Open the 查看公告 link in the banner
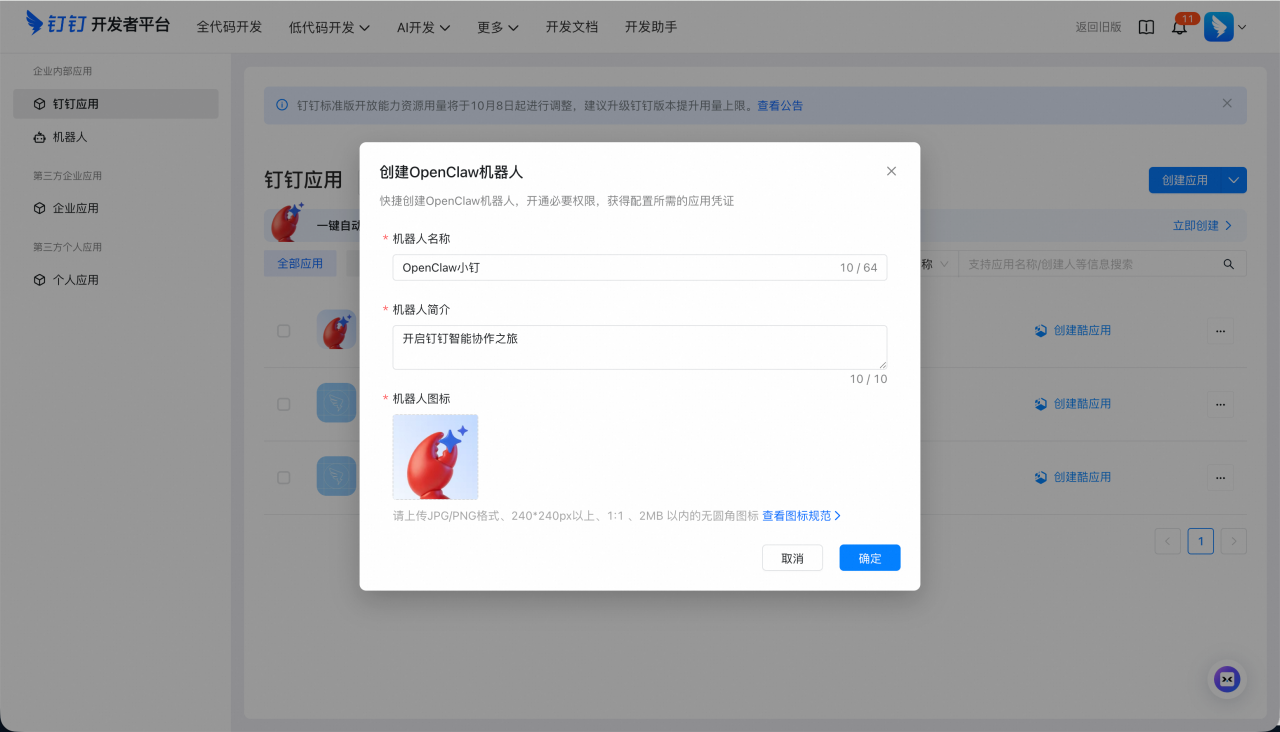1280x732 pixels. pos(780,105)
